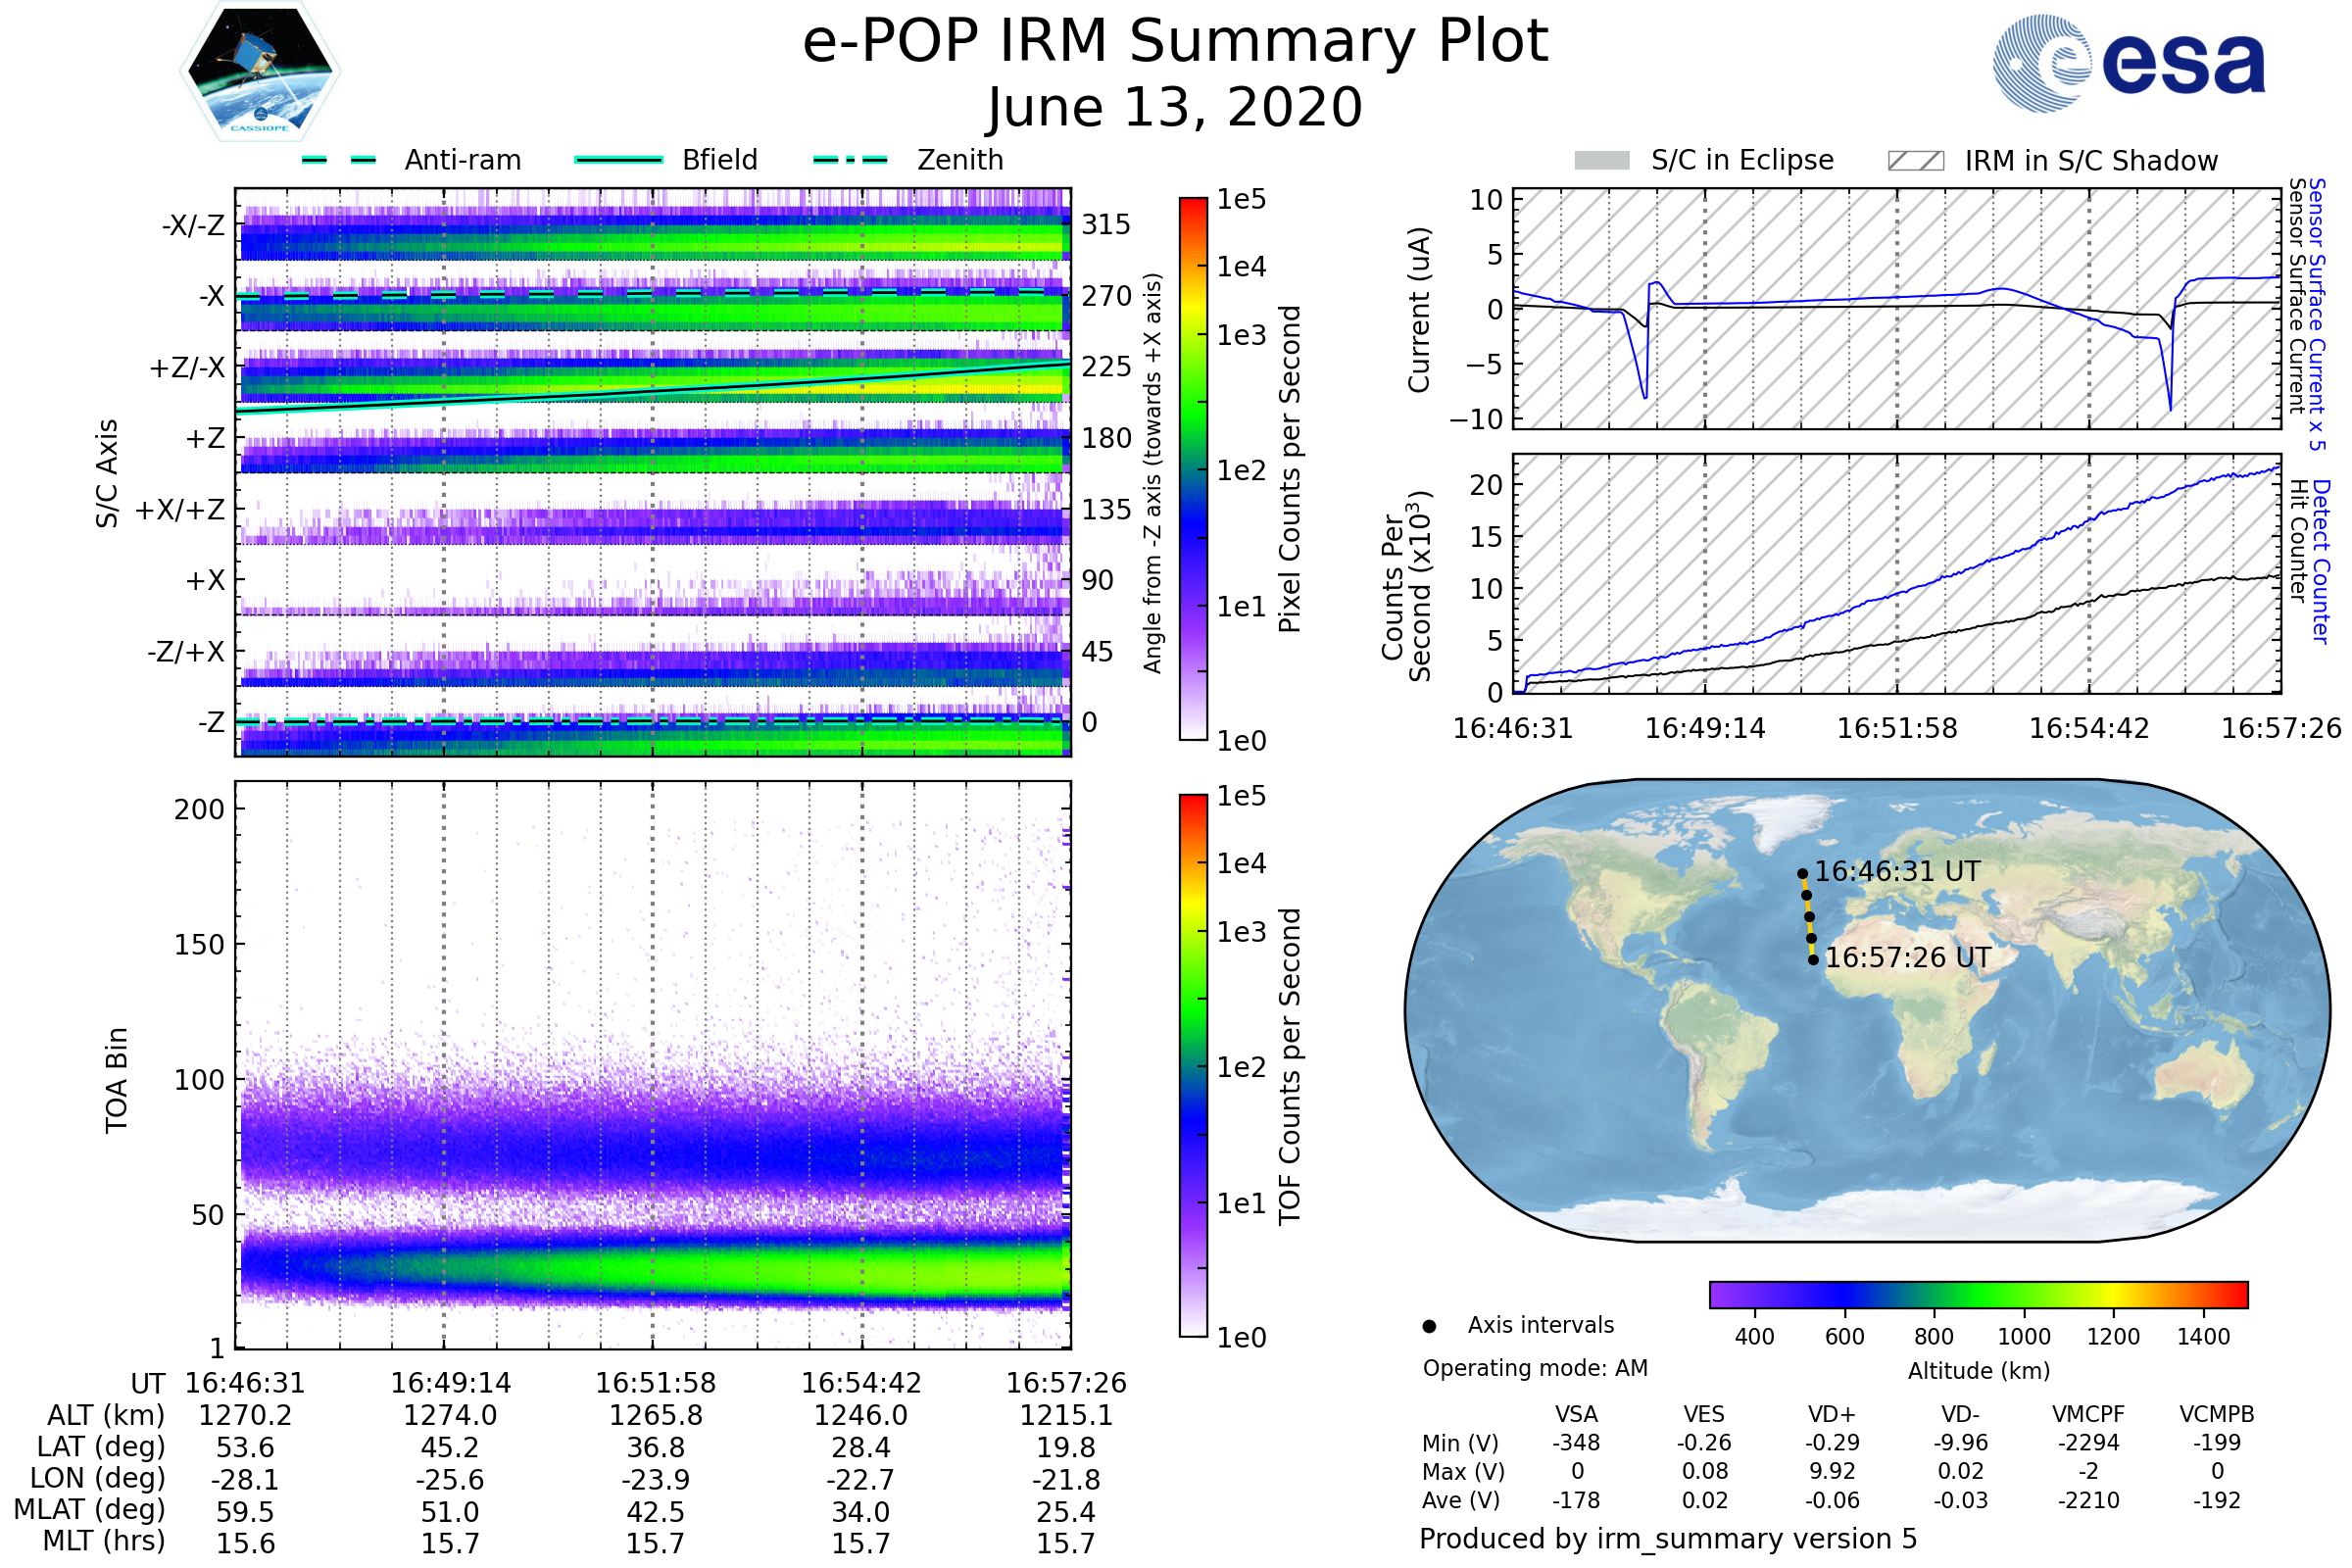Click the TOF Counts per Second colorbar

[1193, 1065]
